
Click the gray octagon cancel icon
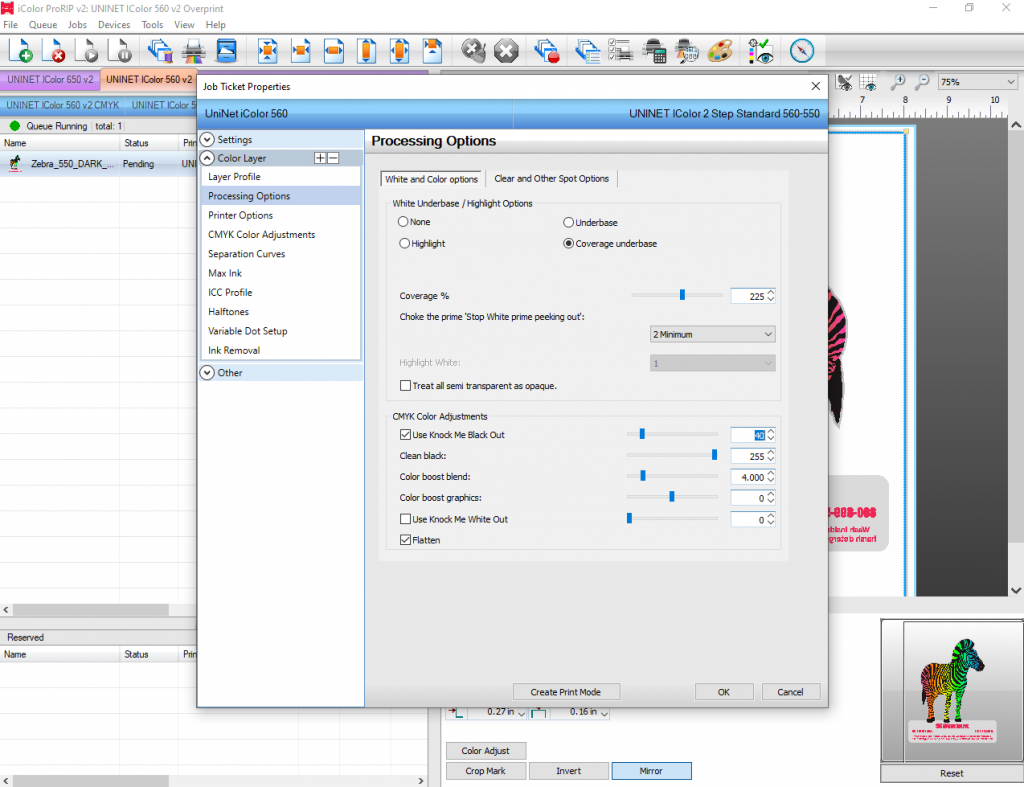click(506, 50)
